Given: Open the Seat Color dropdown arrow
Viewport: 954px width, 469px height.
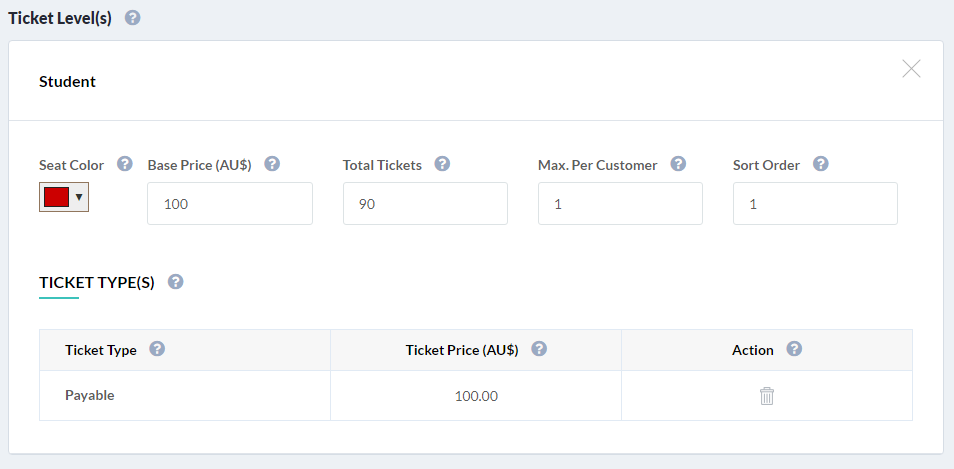Looking at the screenshot, I should tap(79, 197).
